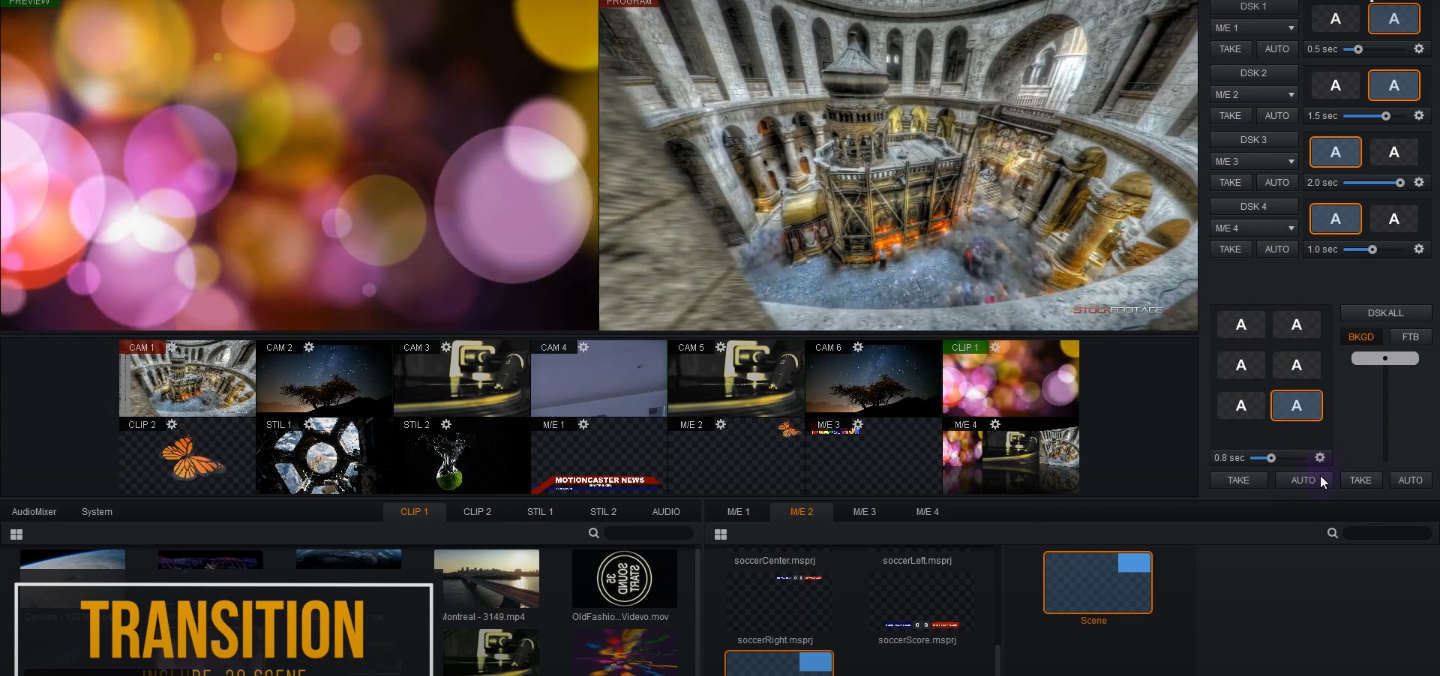Enable FTB fade to black
The image size is (1440, 676).
coord(1410,336)
